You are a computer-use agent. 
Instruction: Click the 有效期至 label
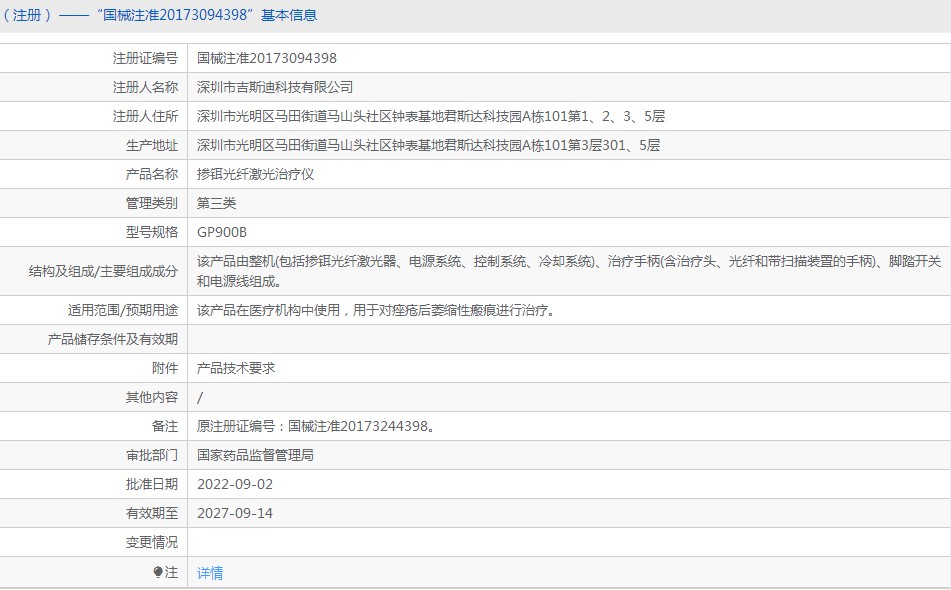coord(152,514)
